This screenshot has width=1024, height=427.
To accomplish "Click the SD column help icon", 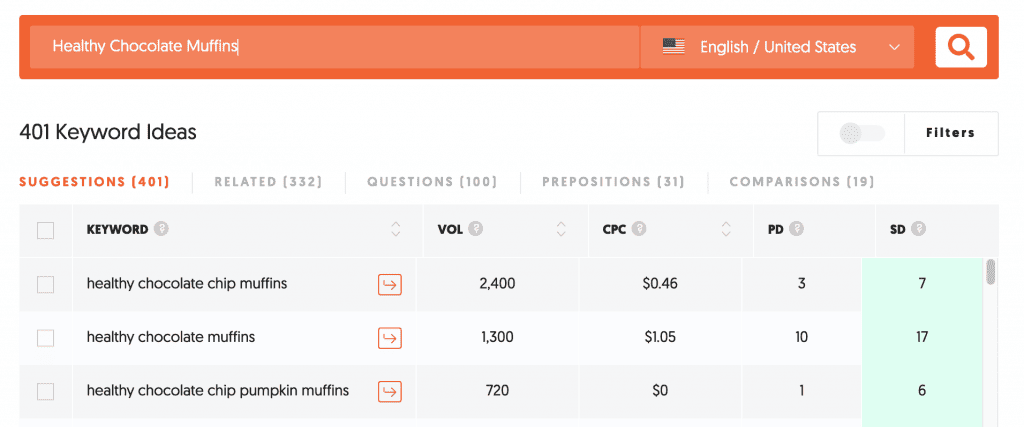I will click(x=918, y=229).
